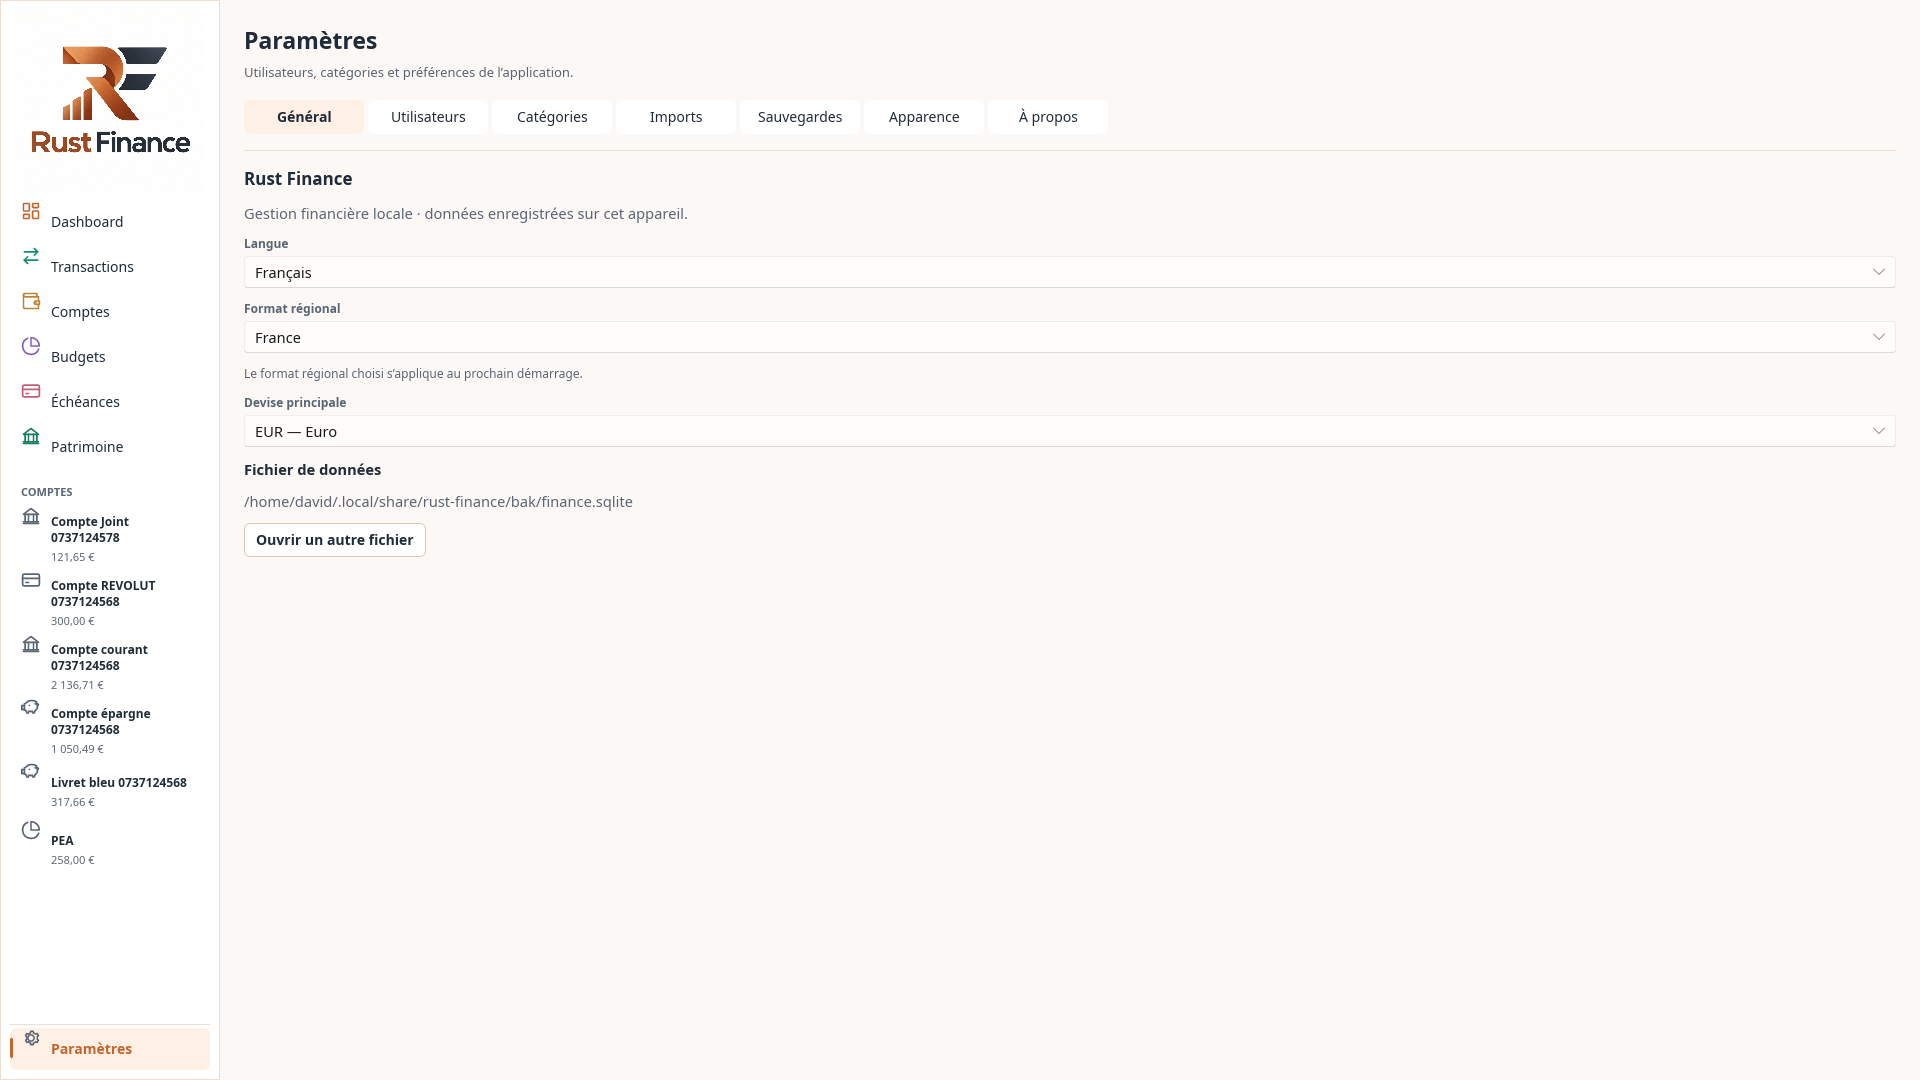Open the Catégories tab
This screenshot has width=1920, height=1080.
pos(552,117)
